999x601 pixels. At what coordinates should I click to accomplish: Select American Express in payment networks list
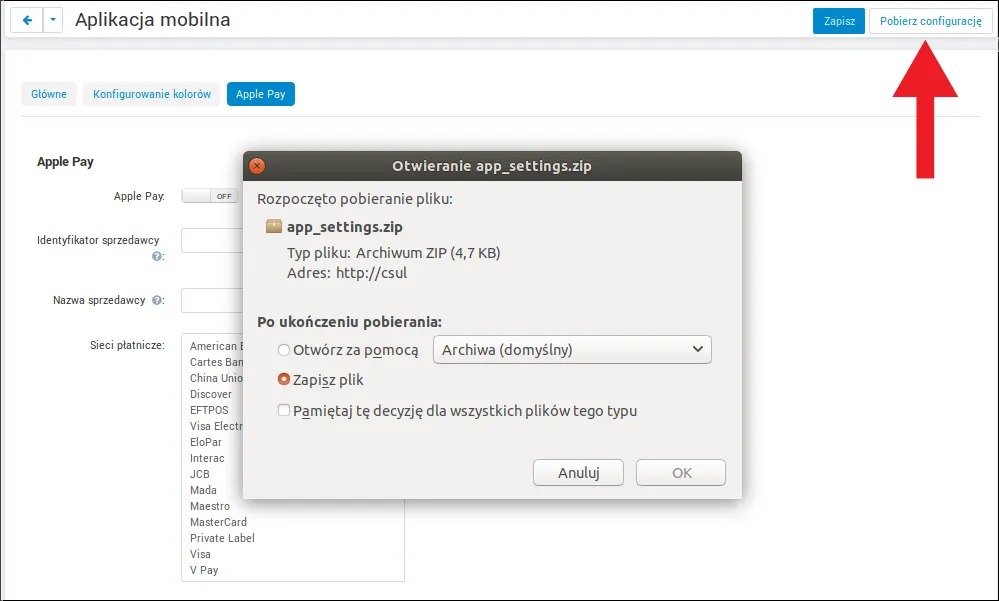[x=217, y=346]
